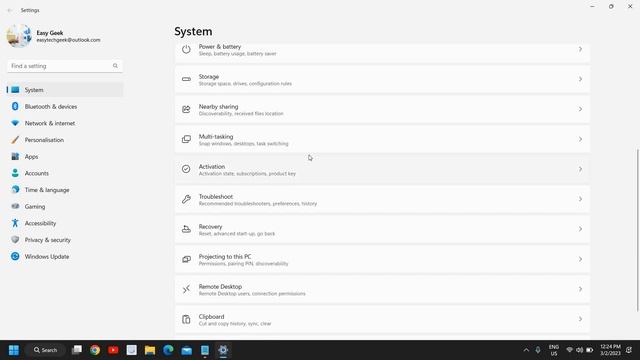Open Bluetooth & devices settings
This screenshot has height=360, width=640.
click(65, 107)
